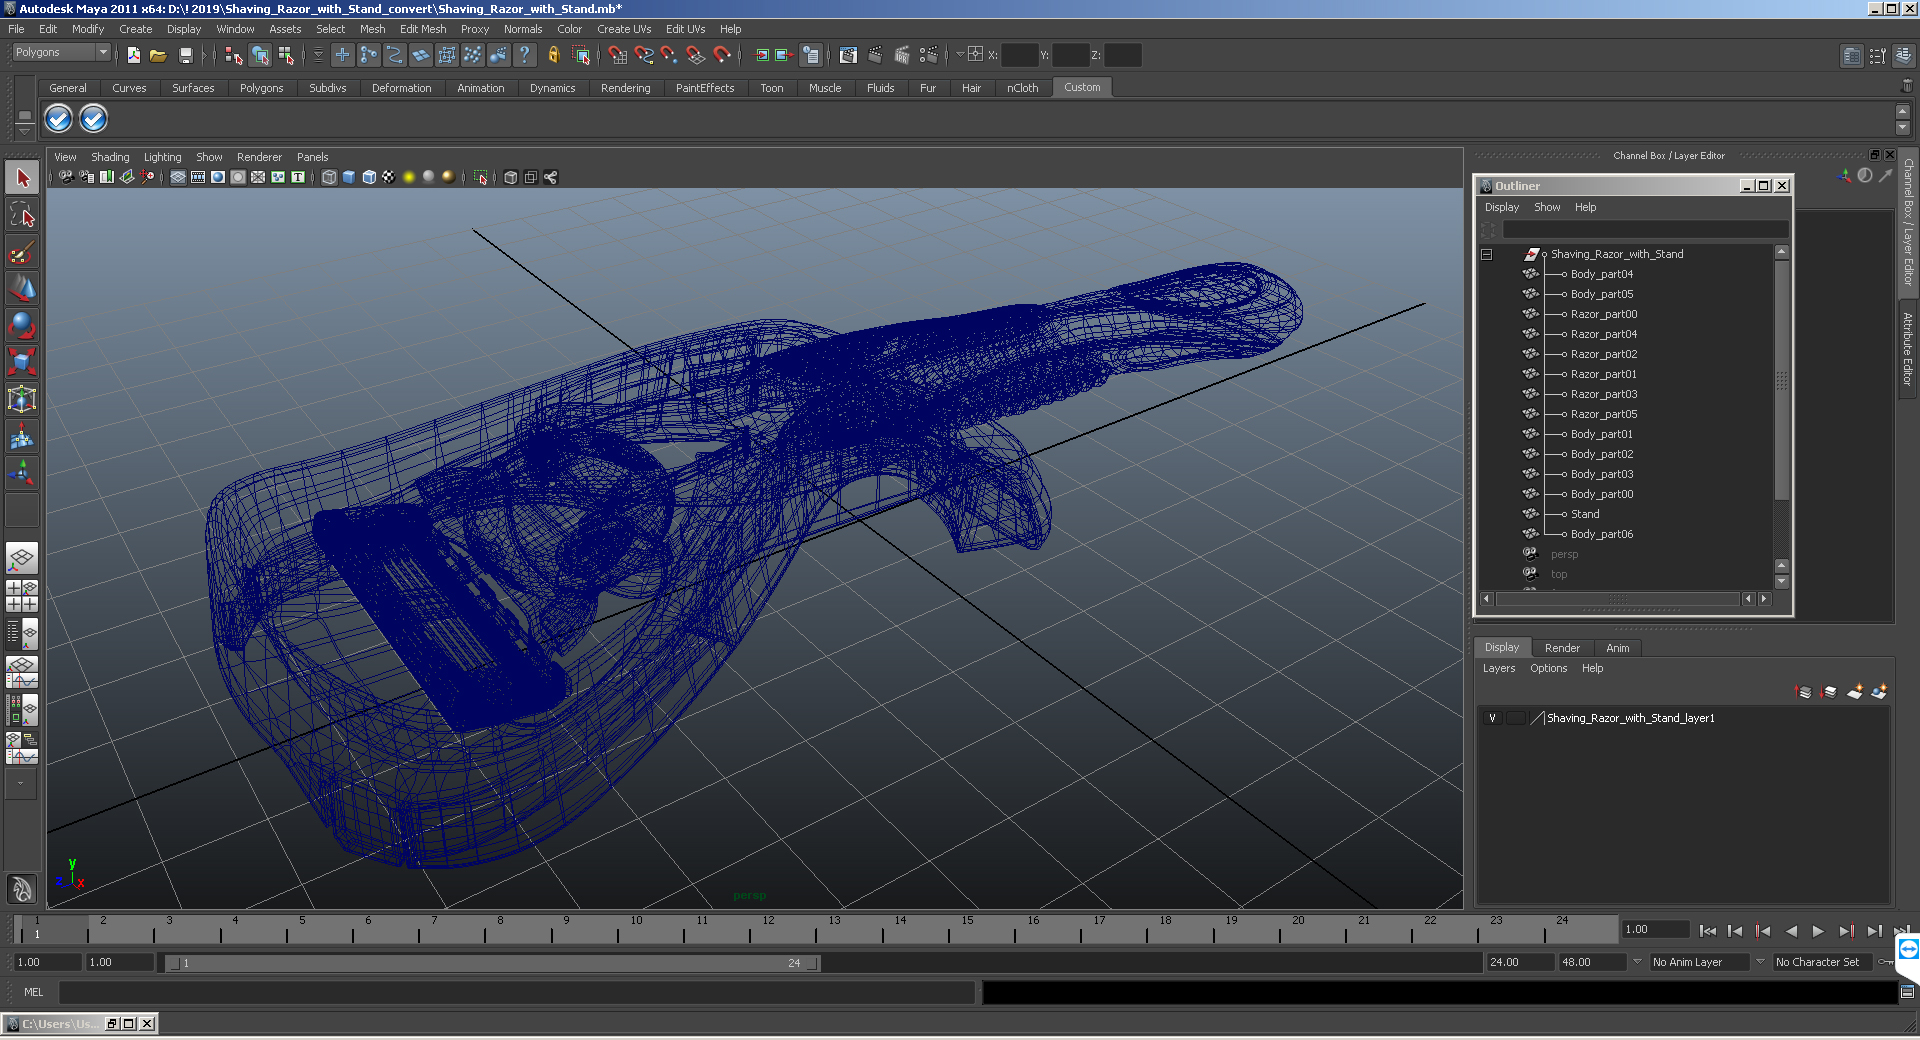1920x1040 pixels.
Task: Save the current scene
Action: pos(185,55)
